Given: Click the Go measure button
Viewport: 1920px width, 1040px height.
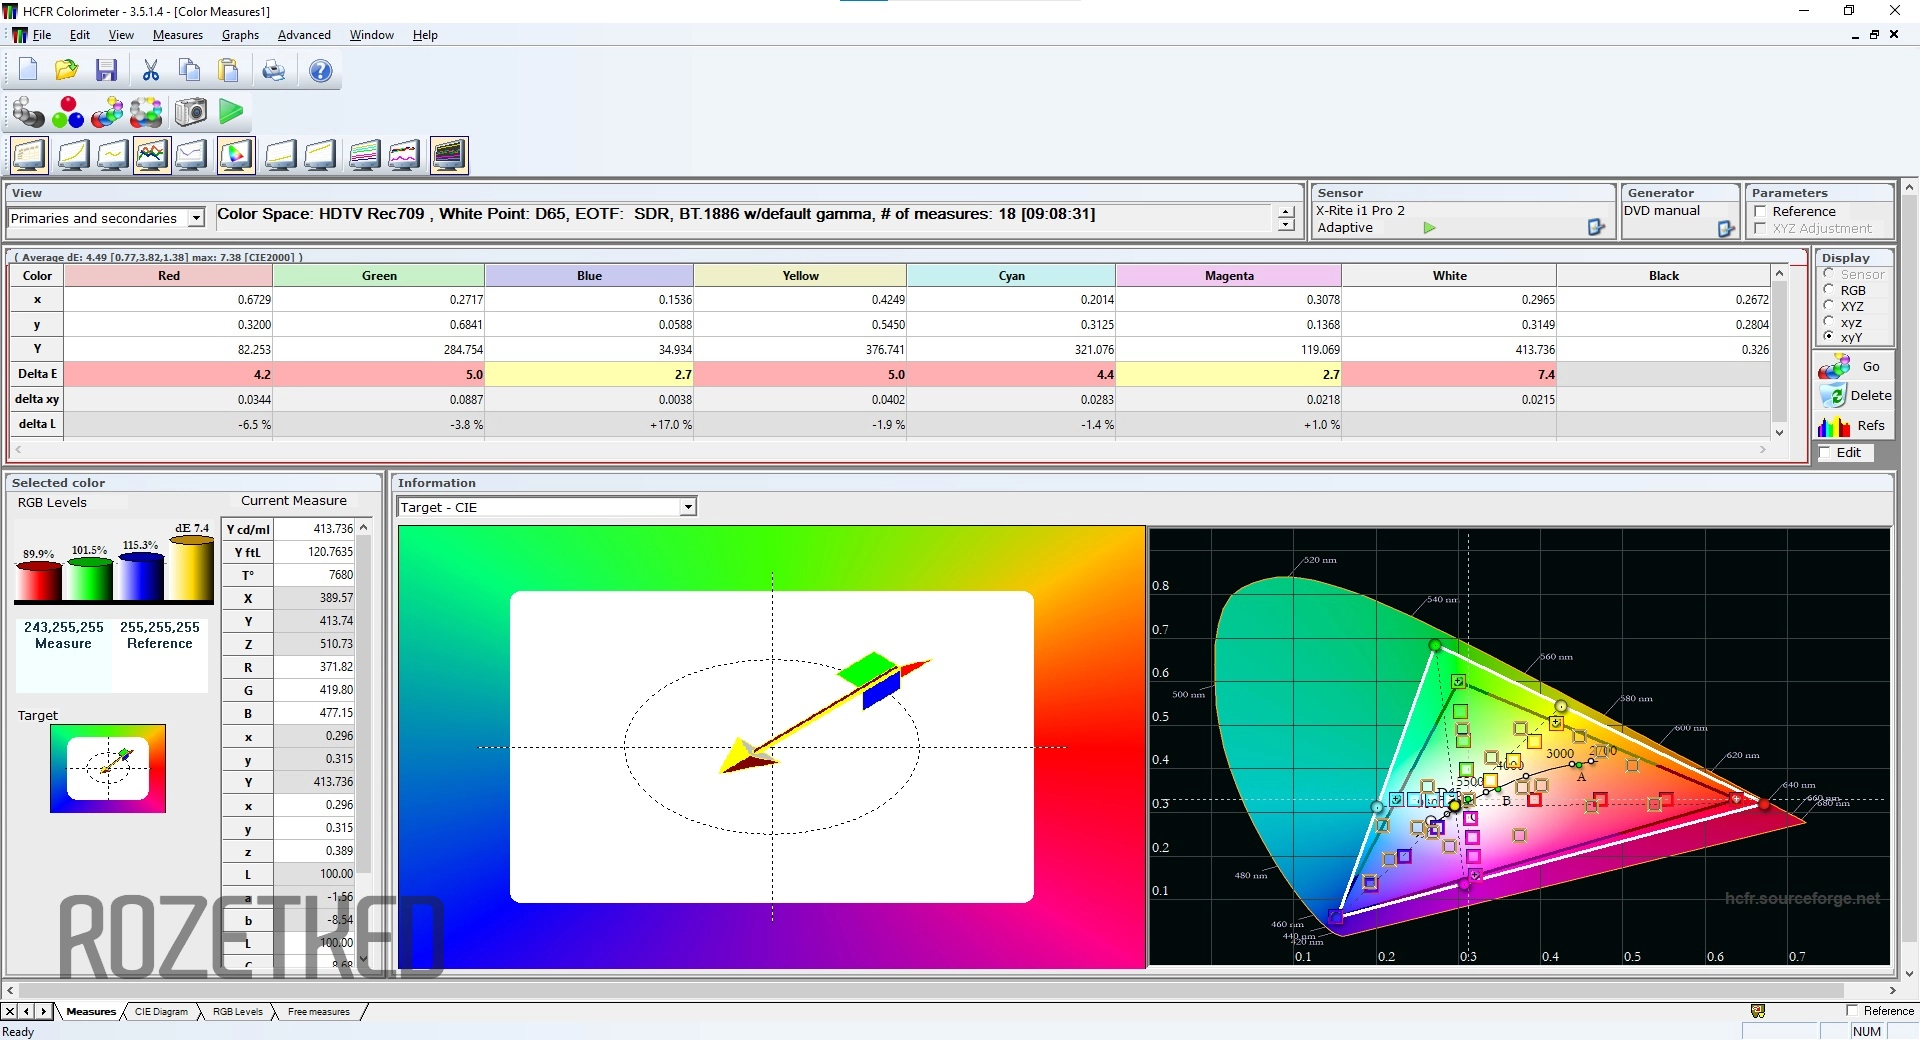Looking at the screenshot, I should pyautogui.click(x=1855, y=367).
